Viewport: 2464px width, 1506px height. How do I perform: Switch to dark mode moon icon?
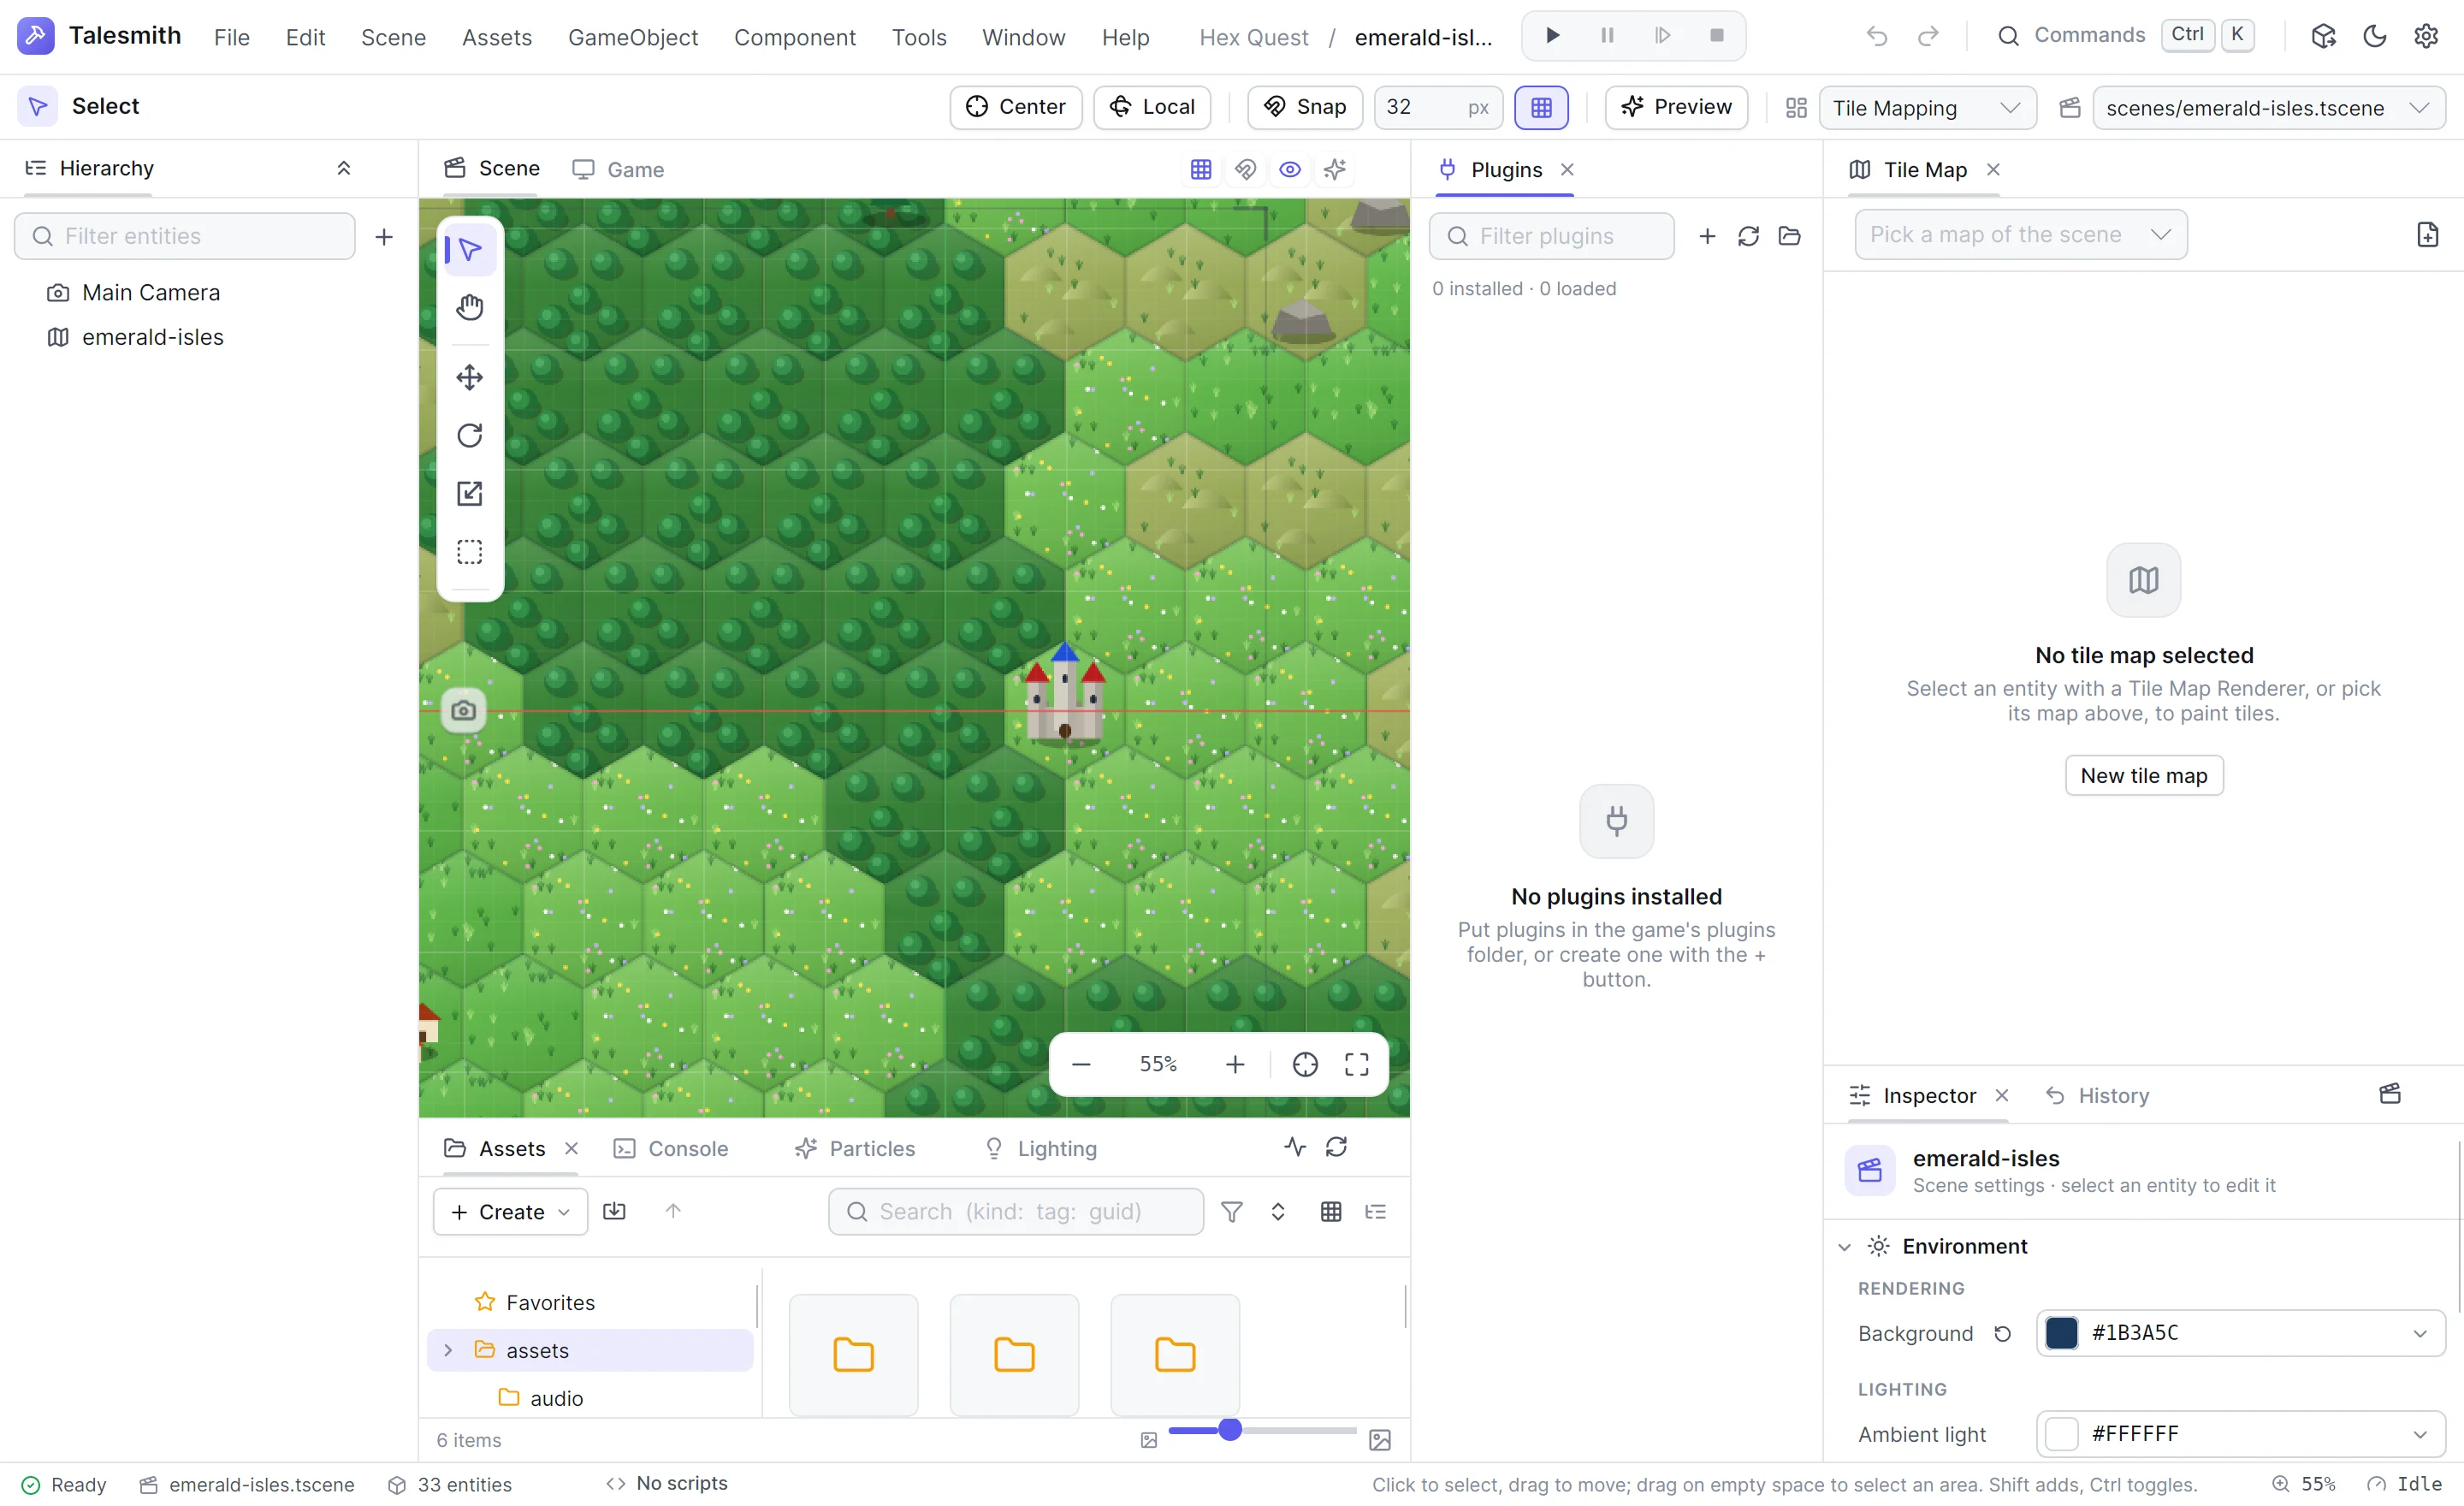[x=2374, y=36]
